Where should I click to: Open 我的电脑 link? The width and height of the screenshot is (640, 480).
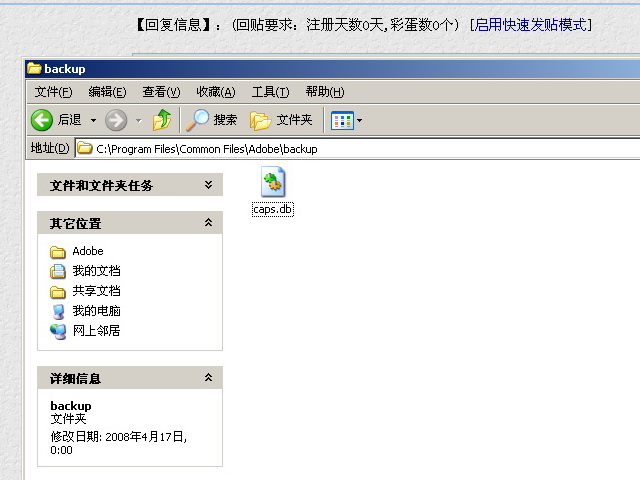pos(96,311)
